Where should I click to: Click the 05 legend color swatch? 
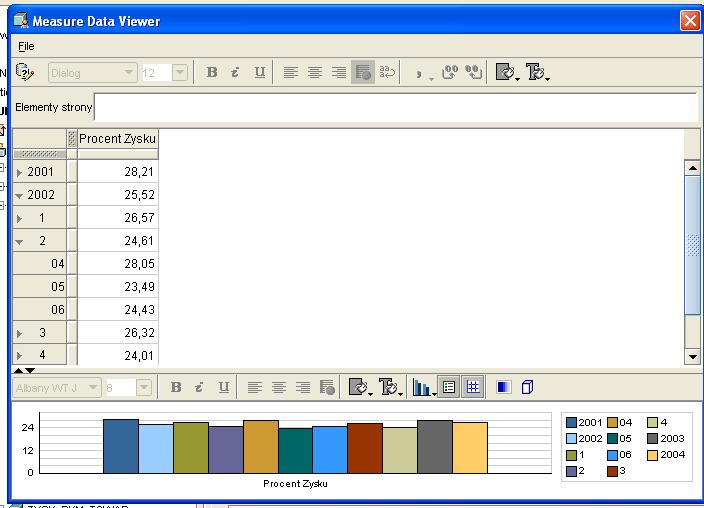click(x=612, y=439)
